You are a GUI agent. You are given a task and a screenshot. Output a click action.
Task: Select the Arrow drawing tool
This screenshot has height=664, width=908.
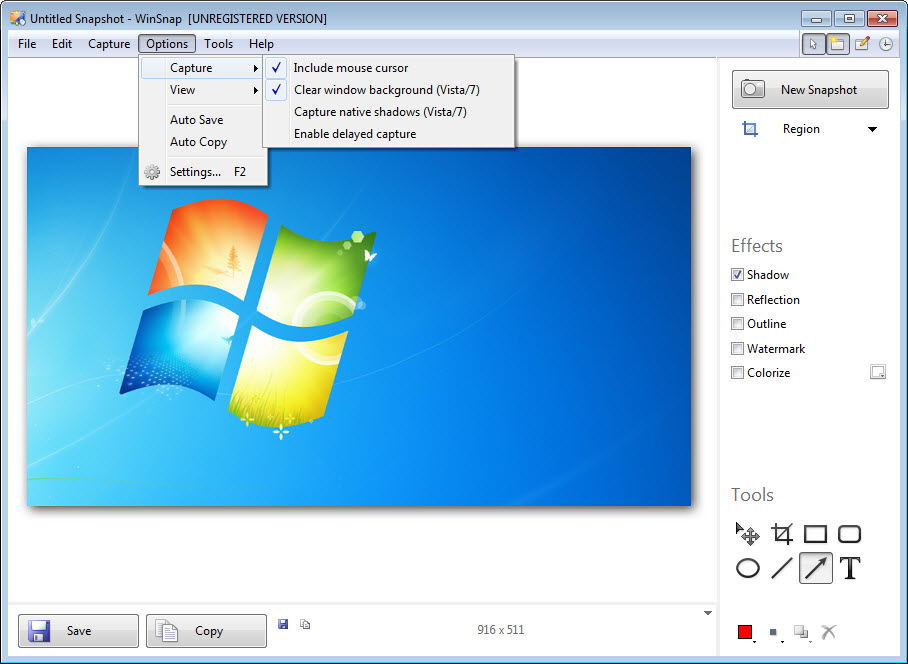815,568
